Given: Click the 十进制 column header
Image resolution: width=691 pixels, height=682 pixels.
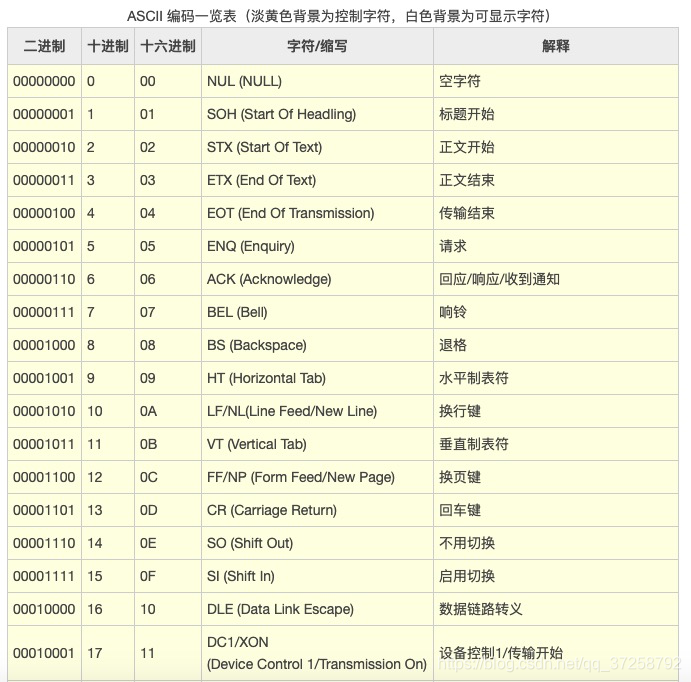Looking at the screenshot, I should point(108,46).
